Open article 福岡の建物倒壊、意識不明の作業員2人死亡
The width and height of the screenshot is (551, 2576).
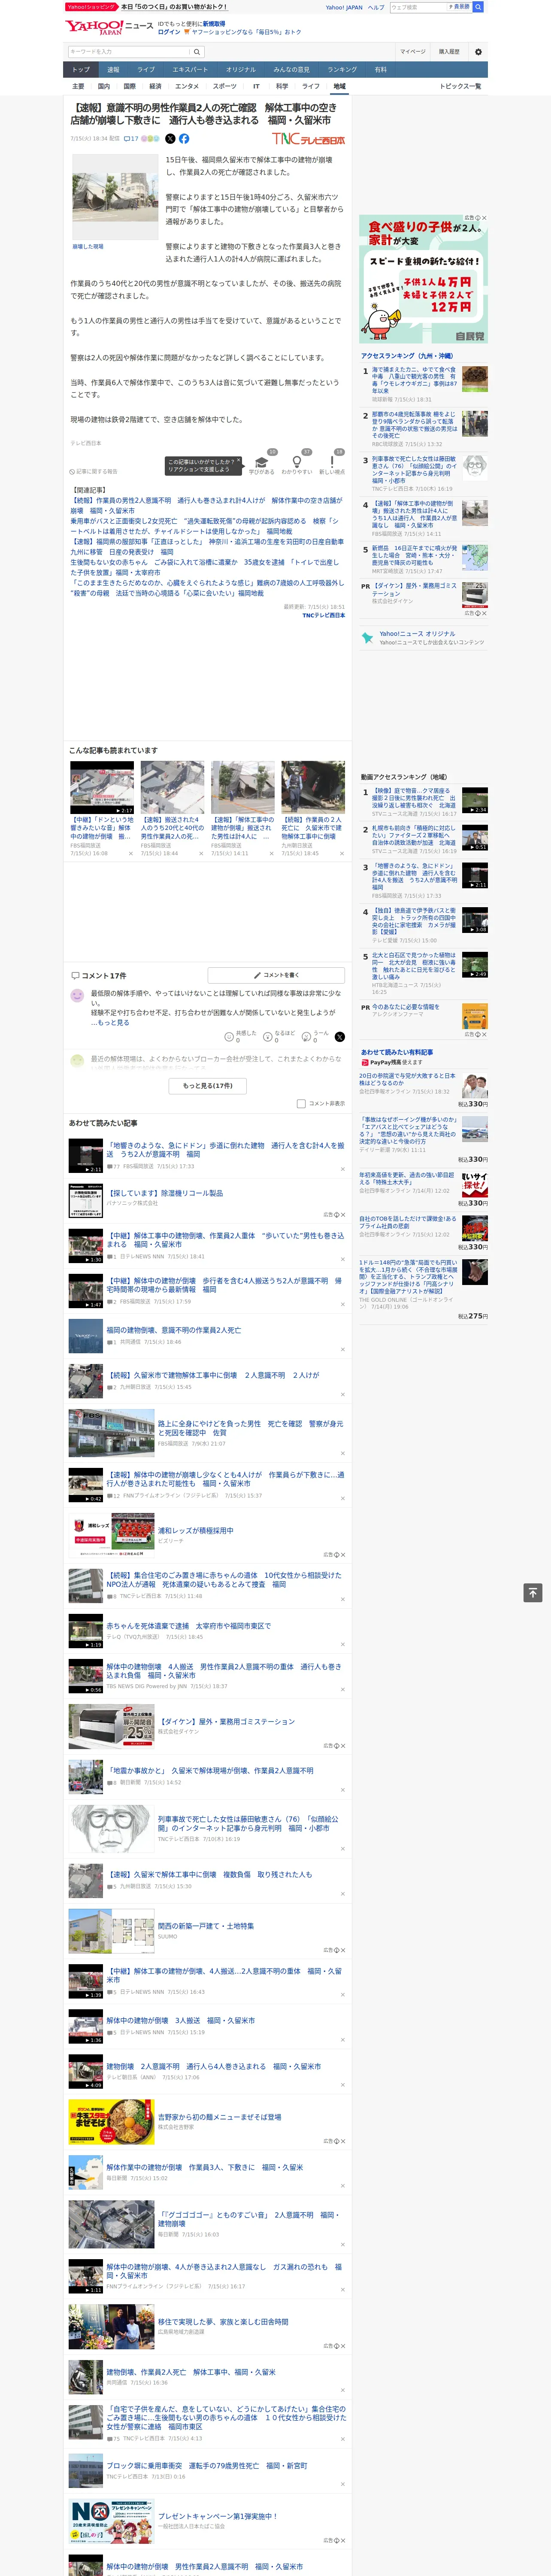pyautogui.click(x=174, y=1331)
